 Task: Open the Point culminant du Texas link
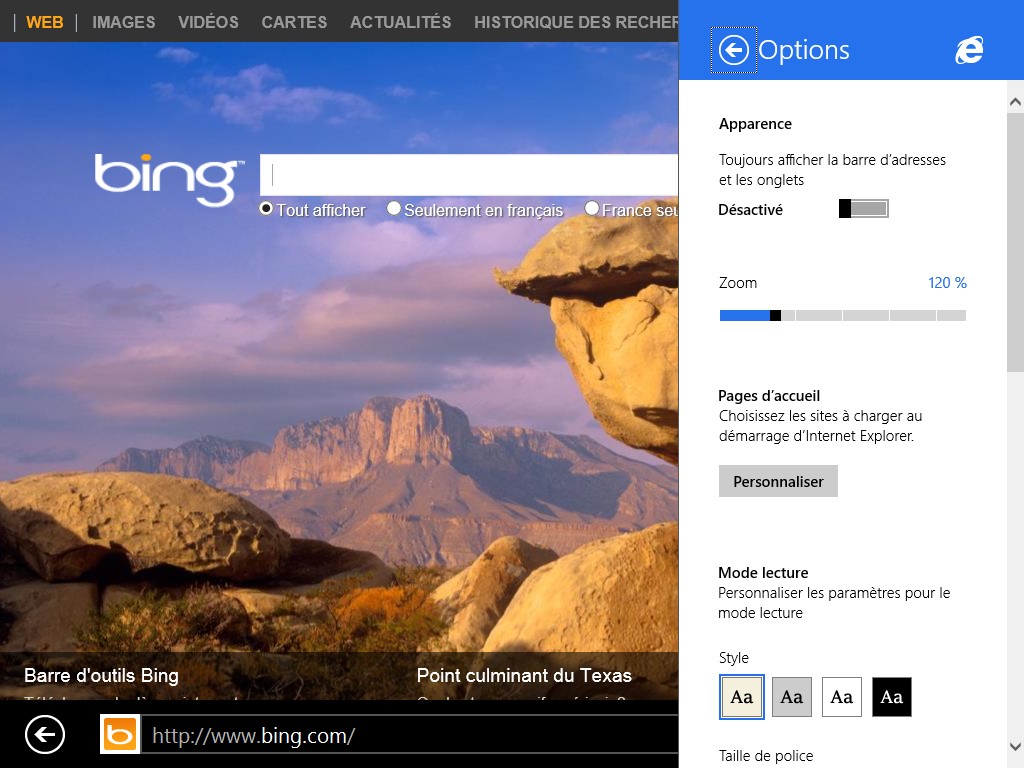(524, 675)
